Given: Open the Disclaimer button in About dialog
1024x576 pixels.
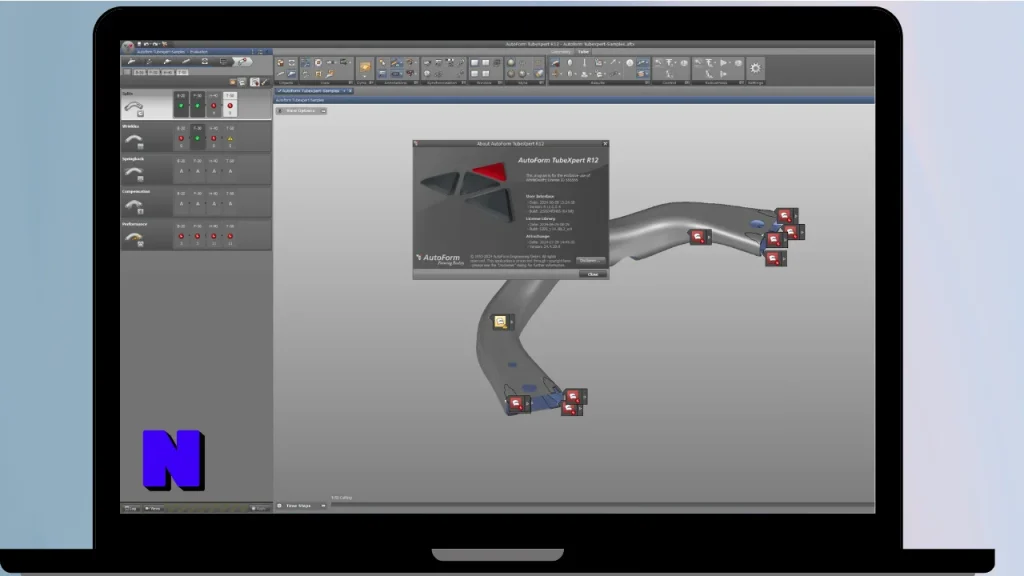Looking at the screenshot, I should (x=590, y=261).
